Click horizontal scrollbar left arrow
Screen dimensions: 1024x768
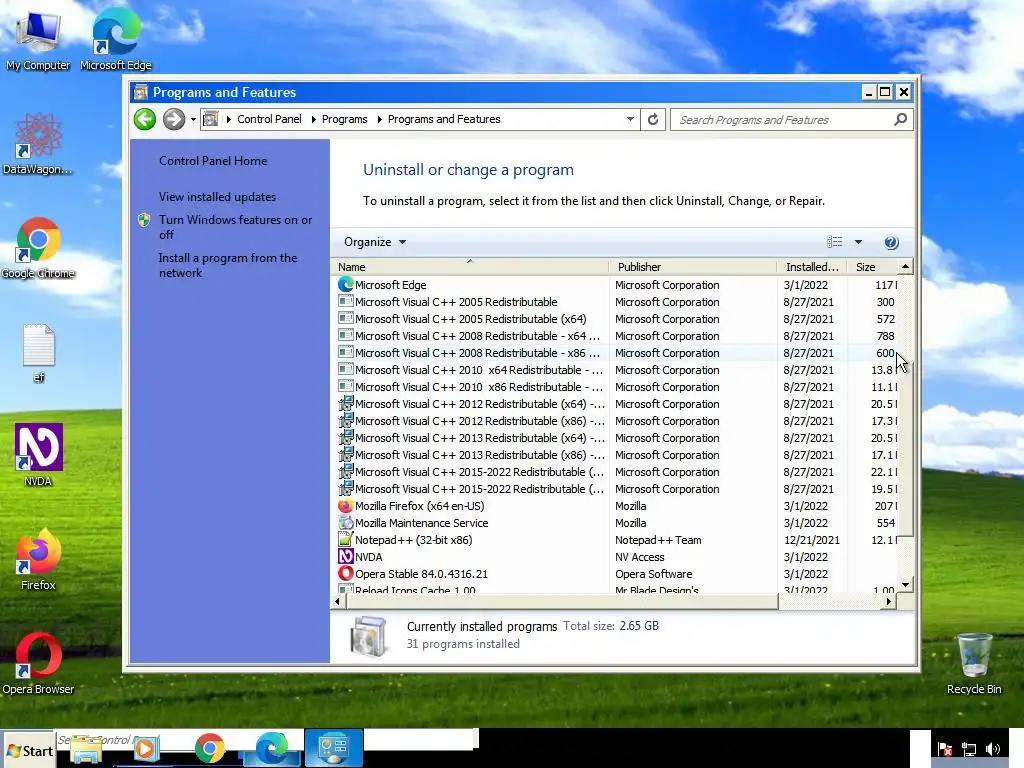click(338, 601)
